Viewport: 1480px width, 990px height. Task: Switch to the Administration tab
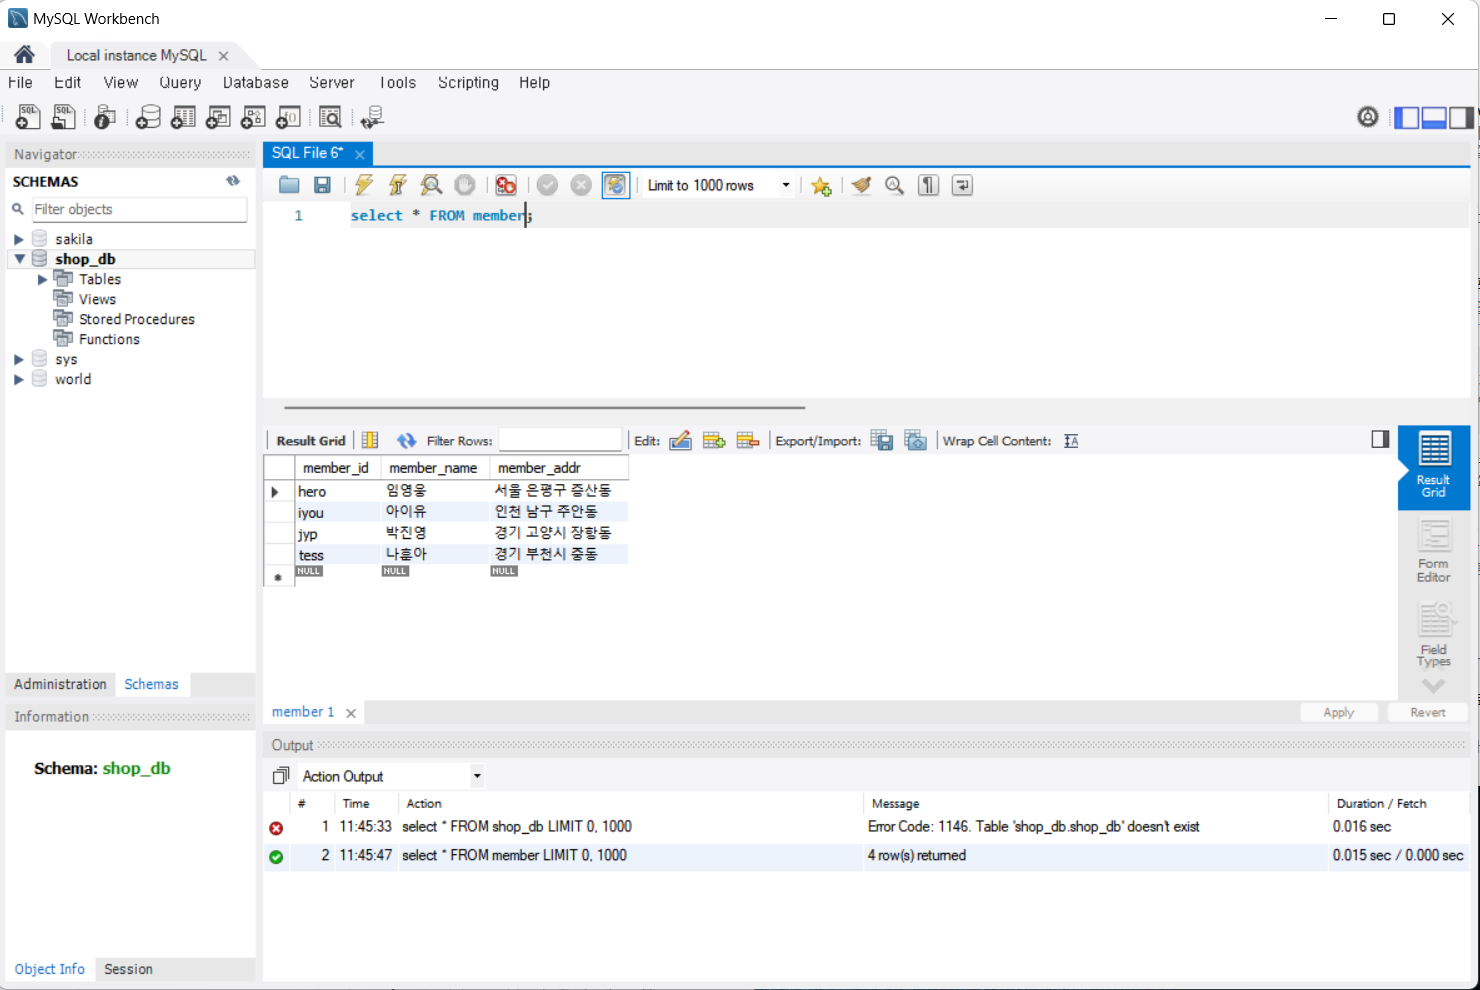pyautogui.click(x=60, y=684)
